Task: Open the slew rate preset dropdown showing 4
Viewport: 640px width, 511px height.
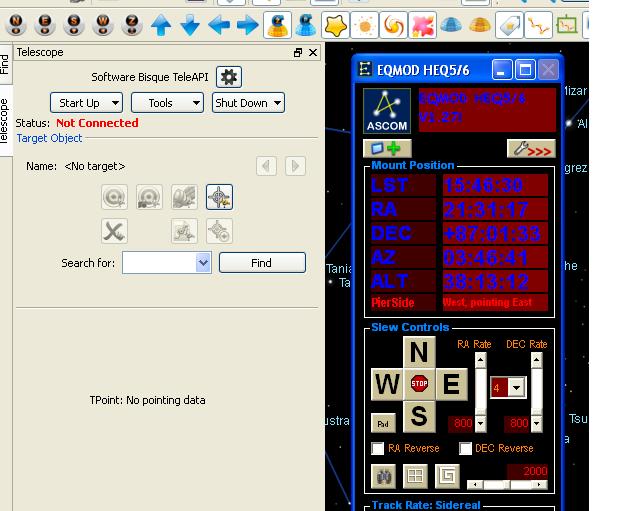Action: pos(507,387)
